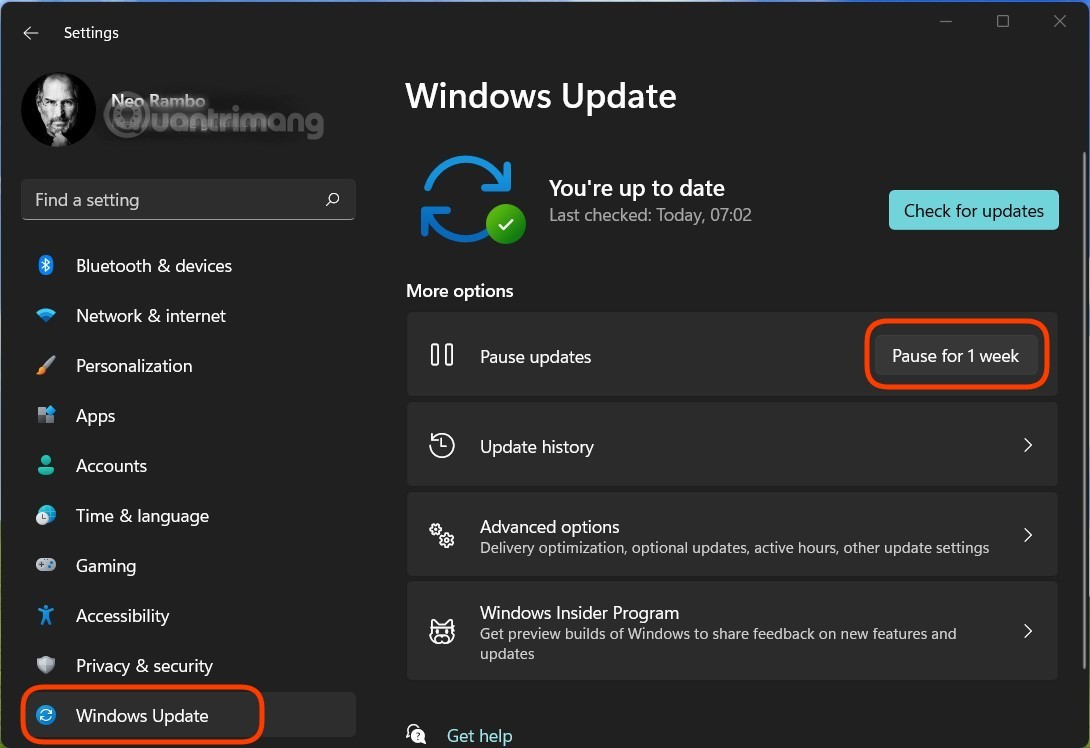Click the Privacy & security shield icon

click(46, 665)
